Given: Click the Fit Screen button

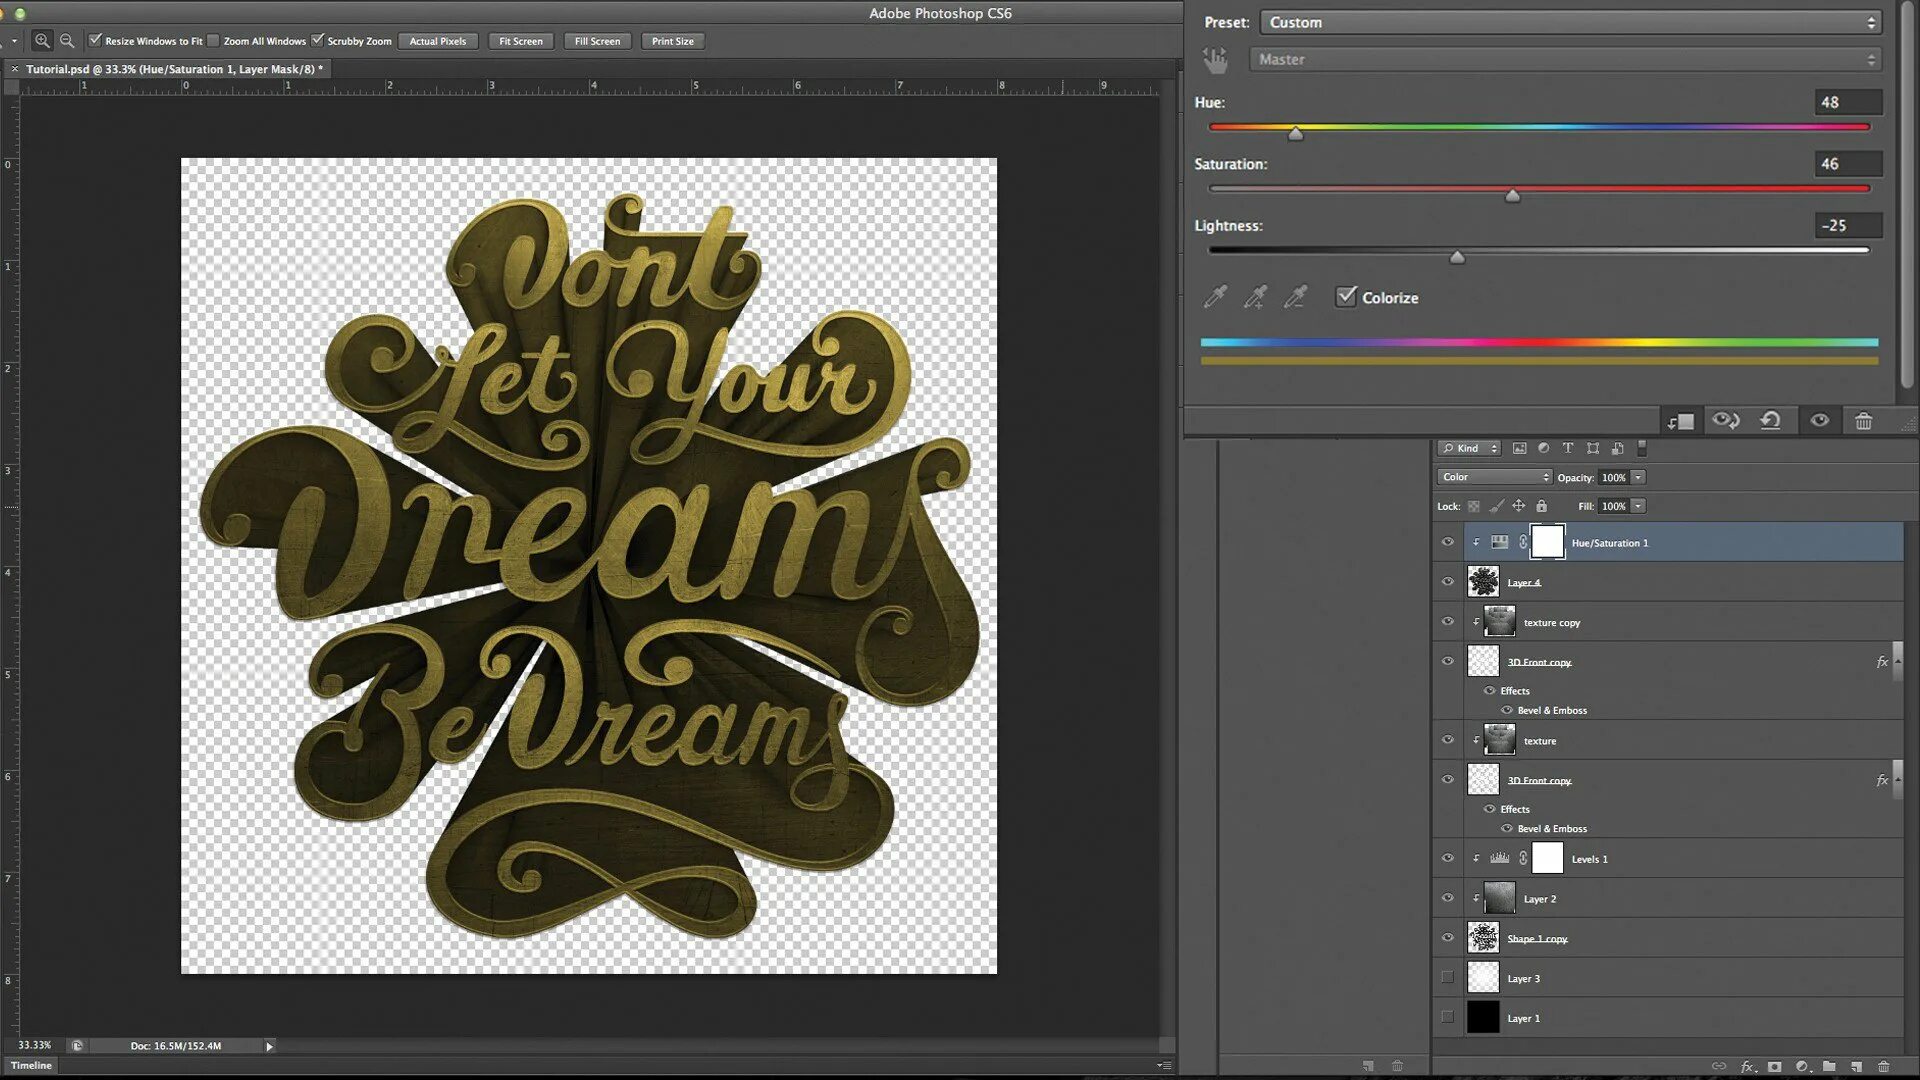Looking at the screenshot, I should tap(520, 41).
